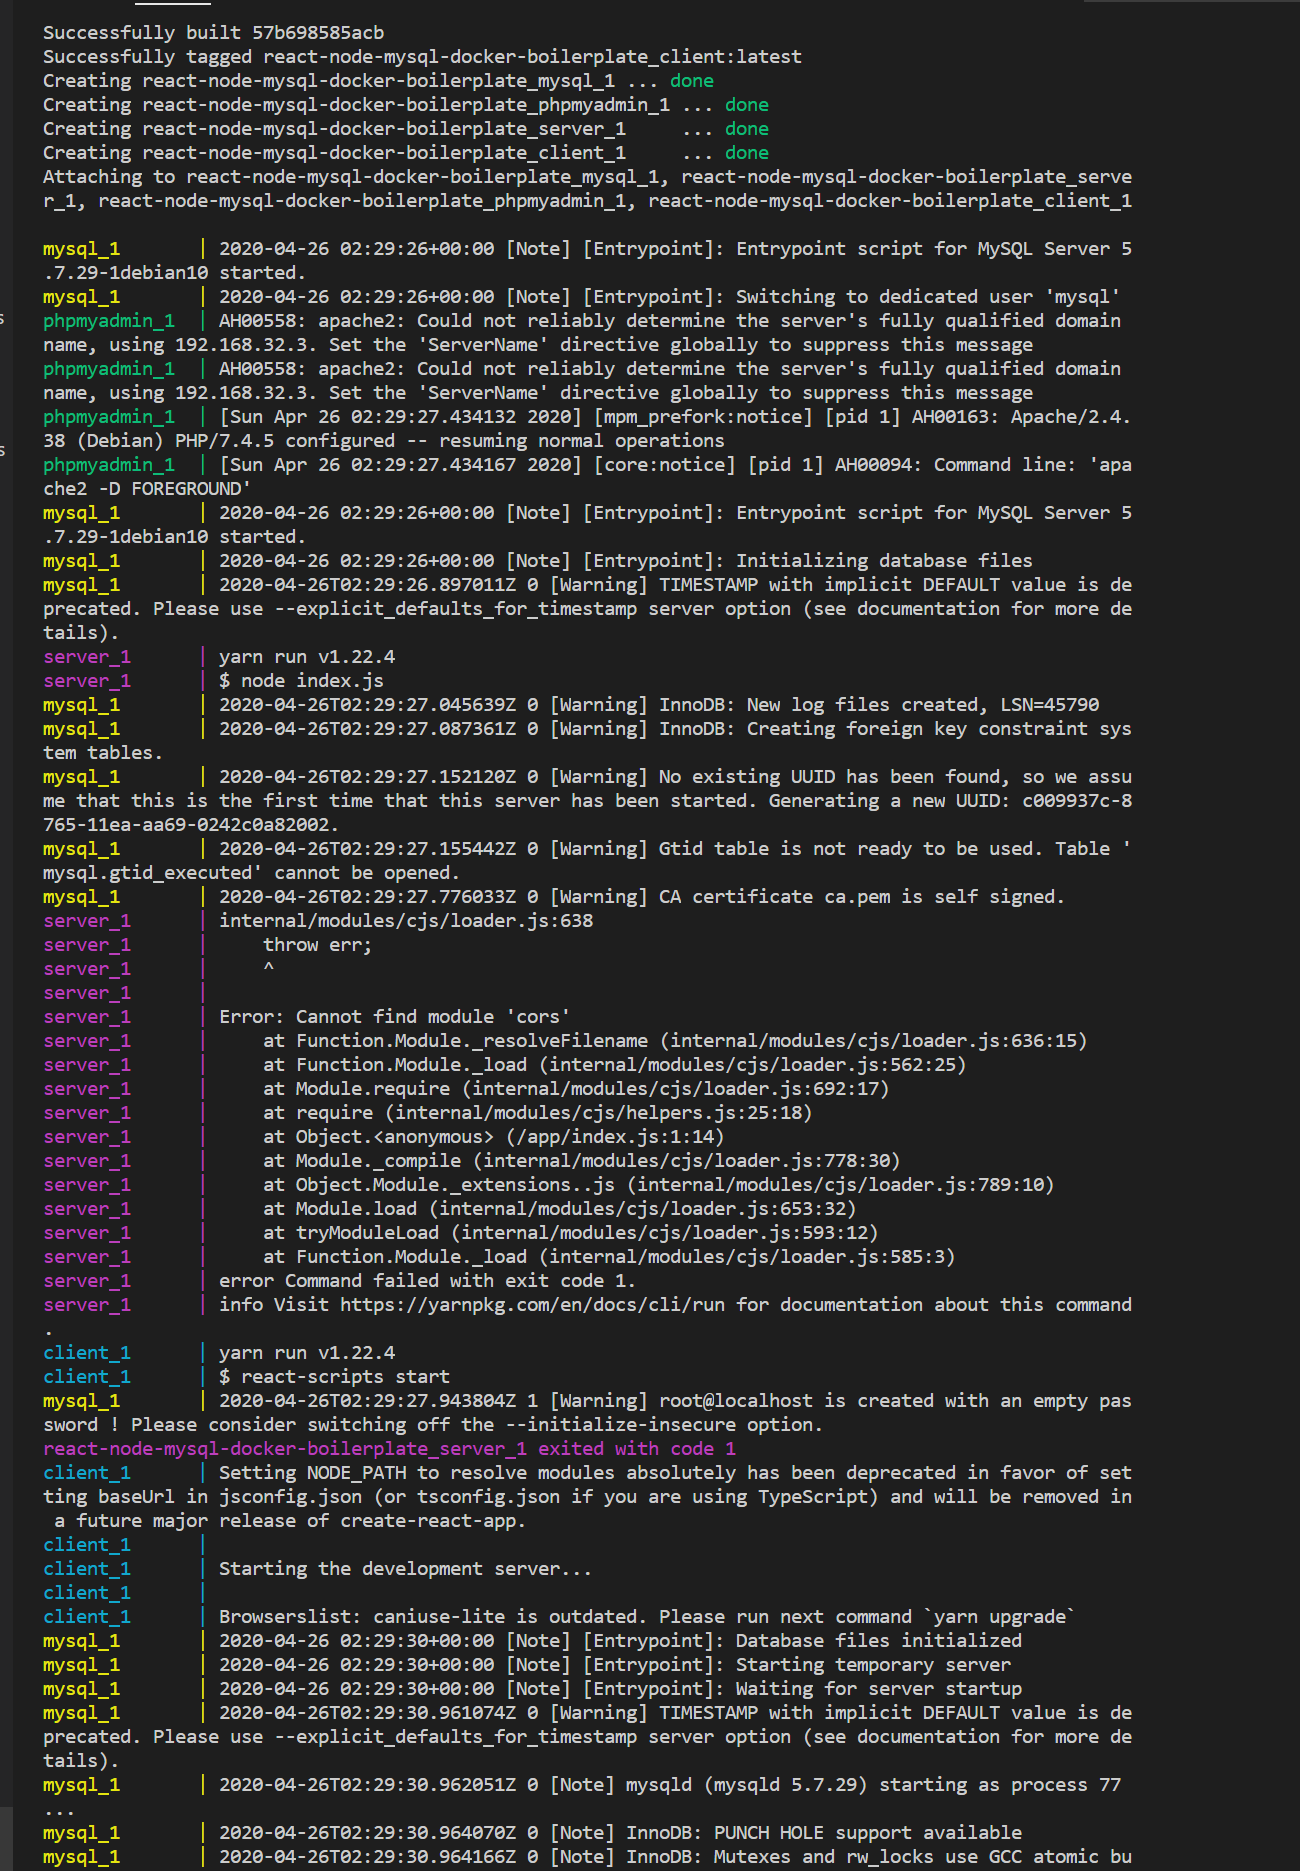Viewport: 1300px width, 1871px height.
Task: Click 'at Function.Module._resolveFilename' stack line
Action: (675, 1041)
